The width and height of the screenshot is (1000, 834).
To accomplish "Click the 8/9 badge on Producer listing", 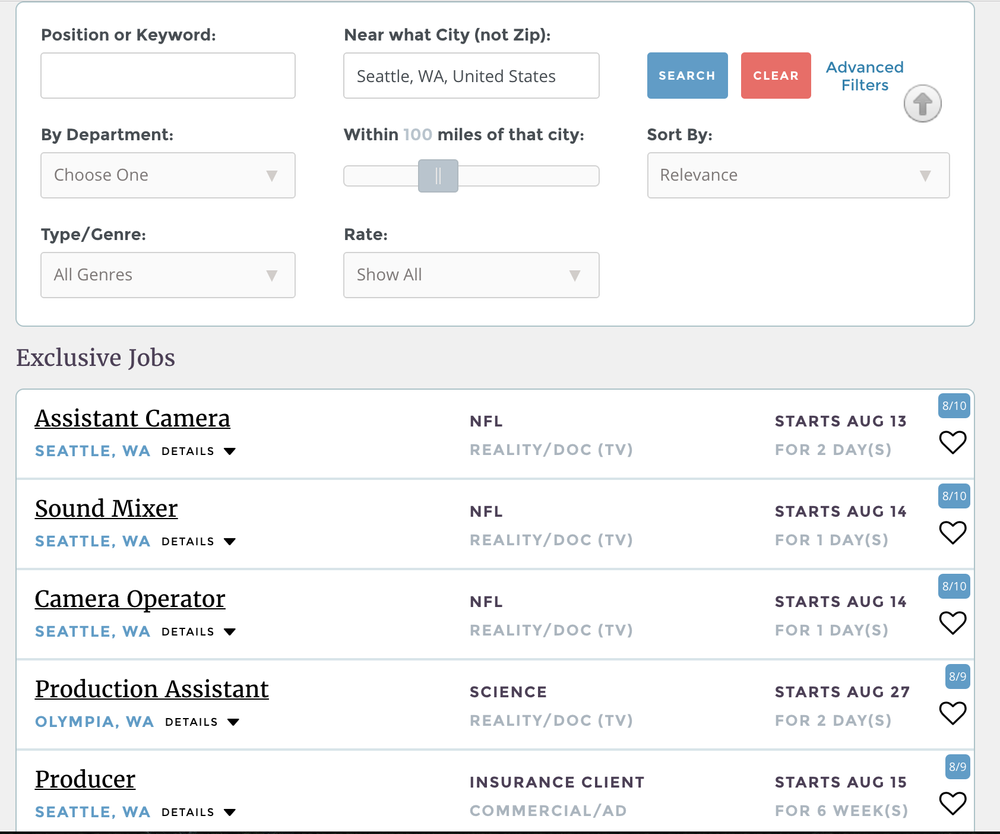I will tap(957, 766).
